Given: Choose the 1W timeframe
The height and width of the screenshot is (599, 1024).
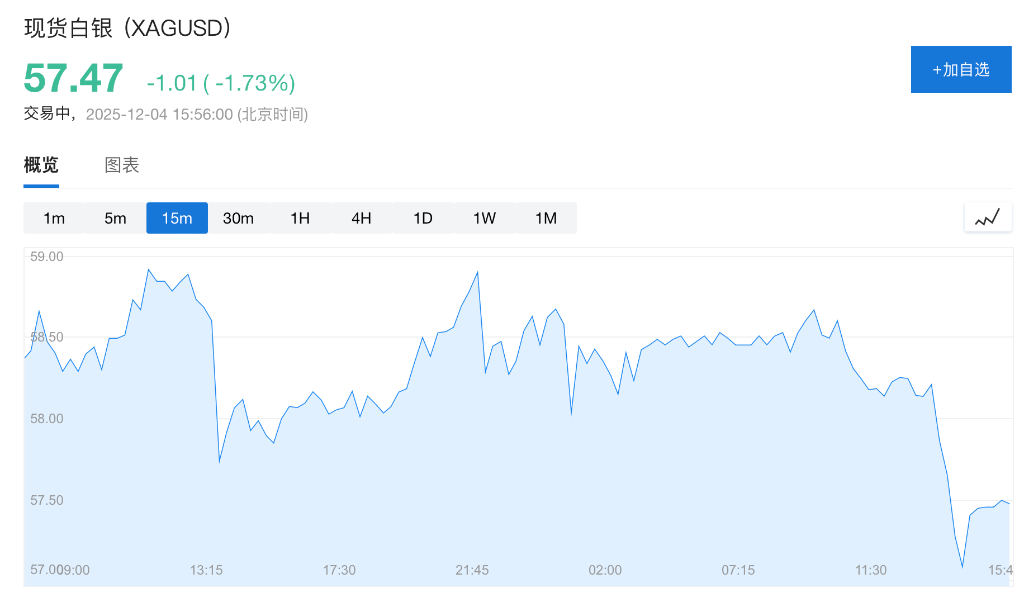Looking at the screenshot, I should 484,218.
